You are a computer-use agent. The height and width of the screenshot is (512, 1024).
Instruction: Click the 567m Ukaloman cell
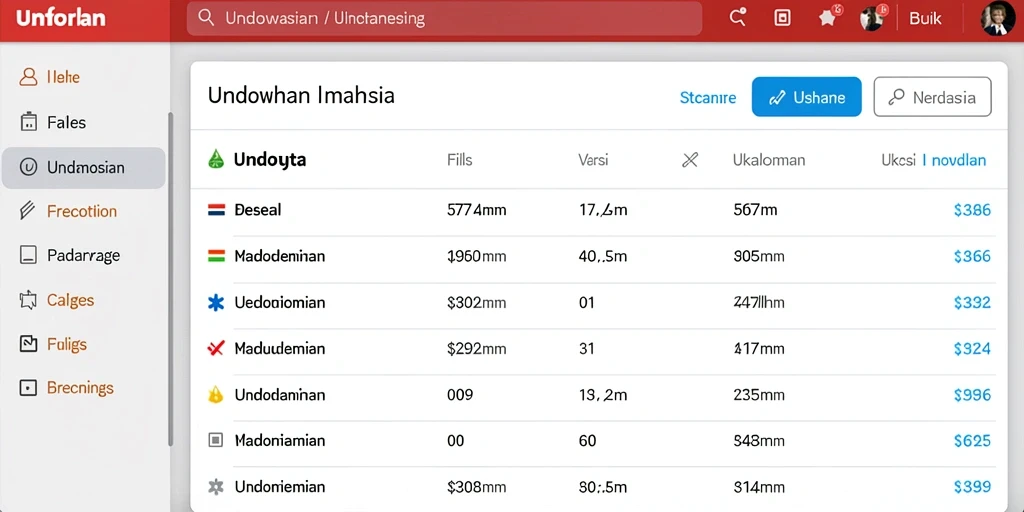click(x=756, y=210)
